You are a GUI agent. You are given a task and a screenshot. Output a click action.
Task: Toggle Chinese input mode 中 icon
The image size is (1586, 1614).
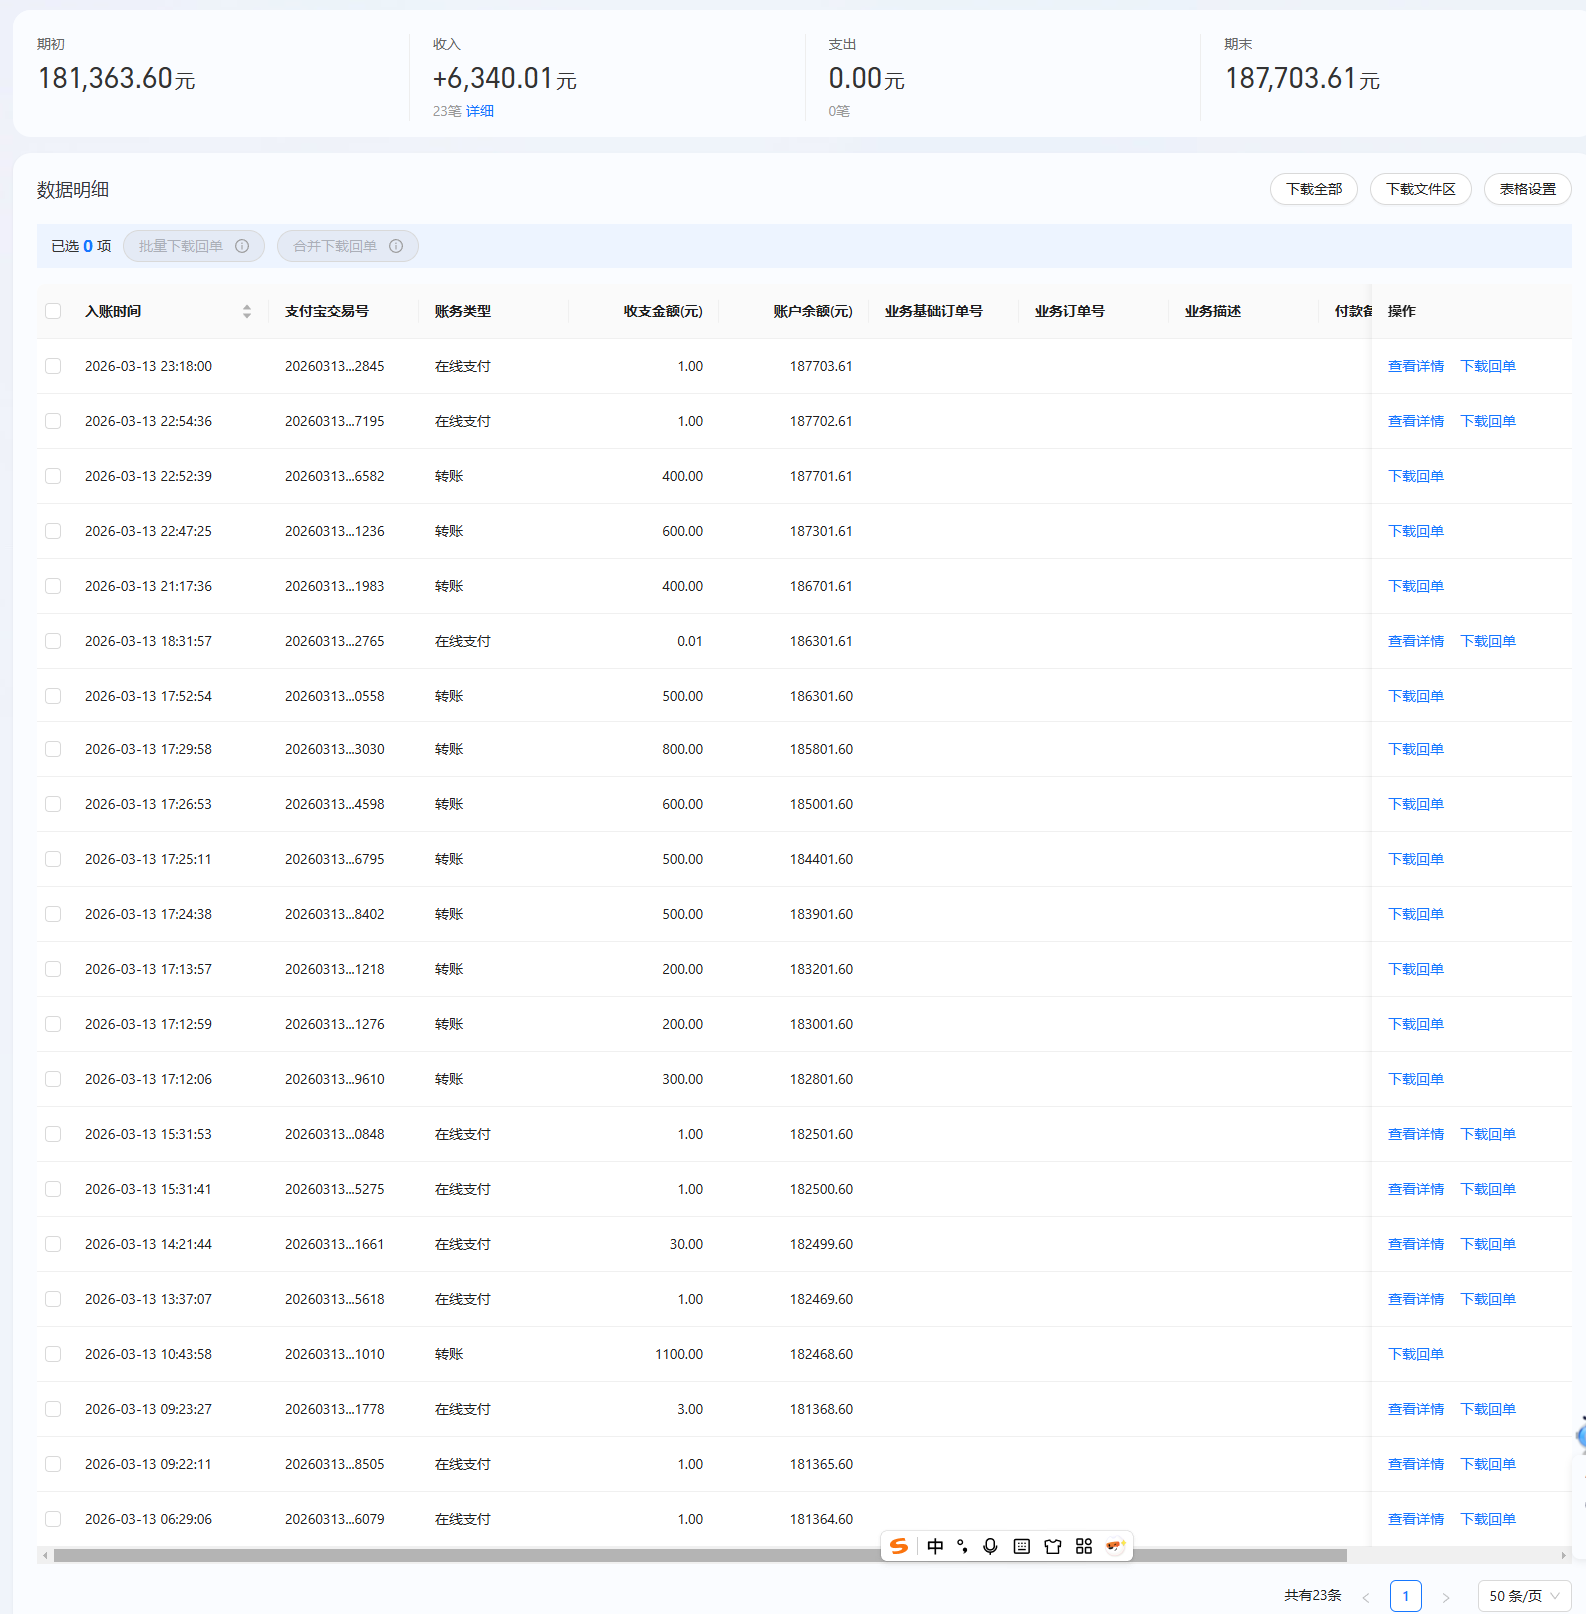tap(935, 1546)
